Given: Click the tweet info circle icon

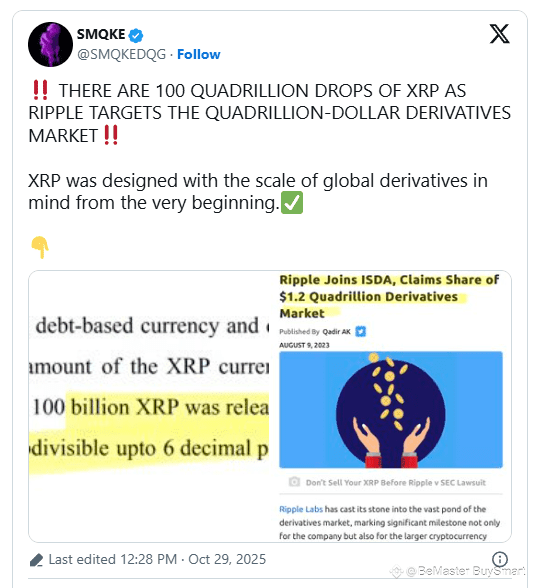Looking at the screenshot, I should 500,559.
